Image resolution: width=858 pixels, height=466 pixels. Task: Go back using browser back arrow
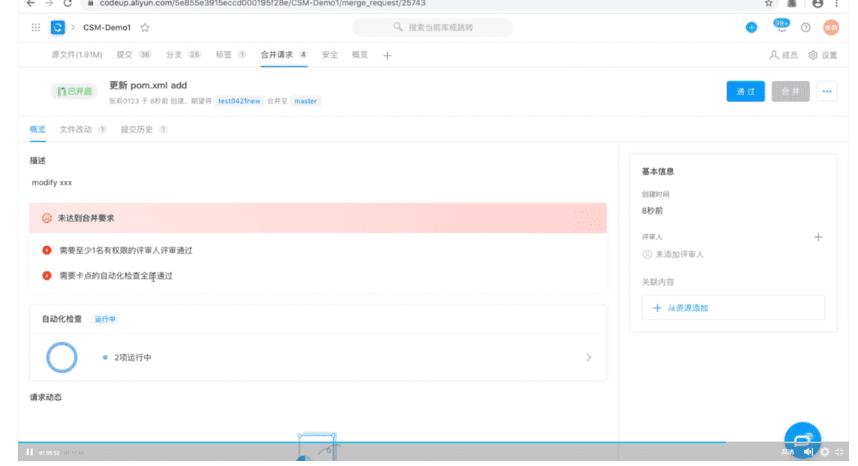pos(31,3)
